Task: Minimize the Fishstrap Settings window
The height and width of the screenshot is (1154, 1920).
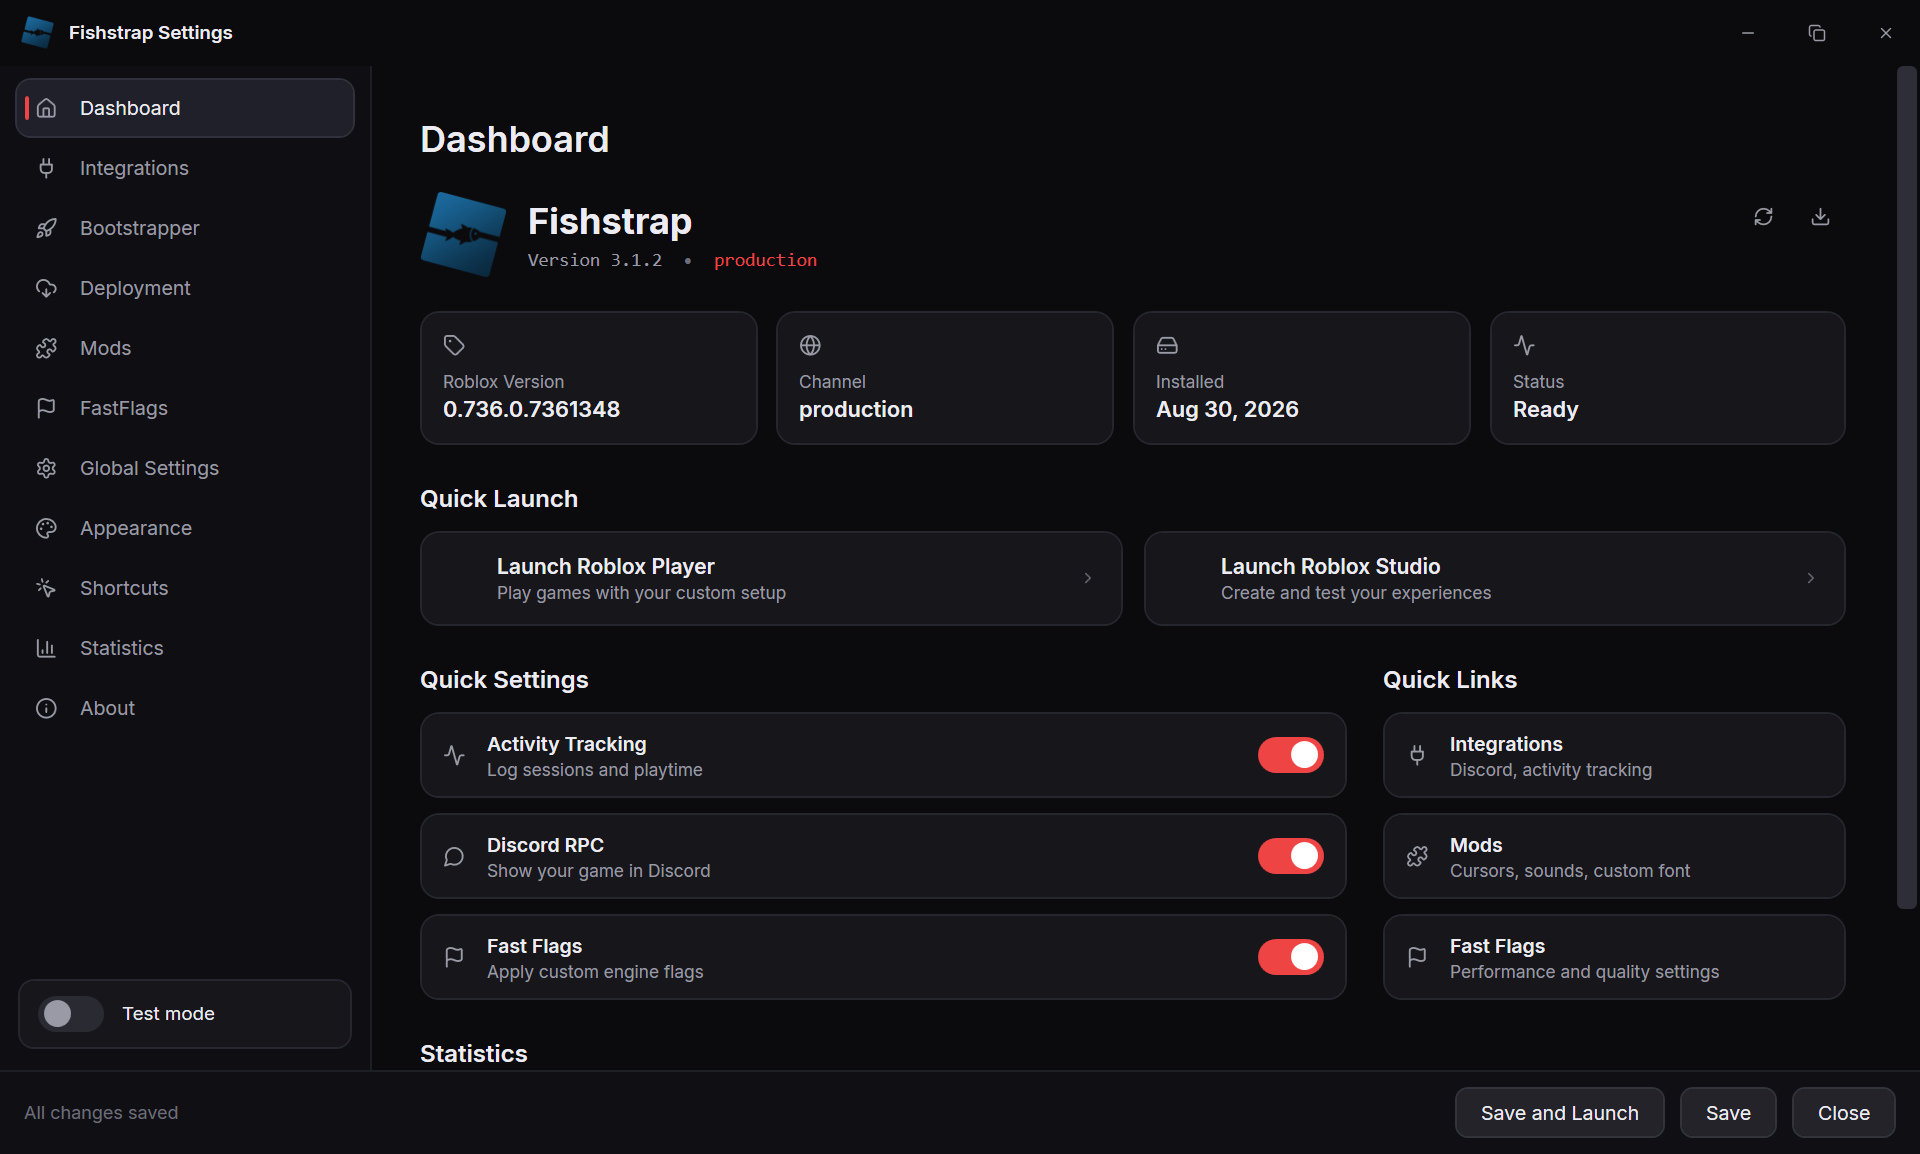Action: (1748, 33)
